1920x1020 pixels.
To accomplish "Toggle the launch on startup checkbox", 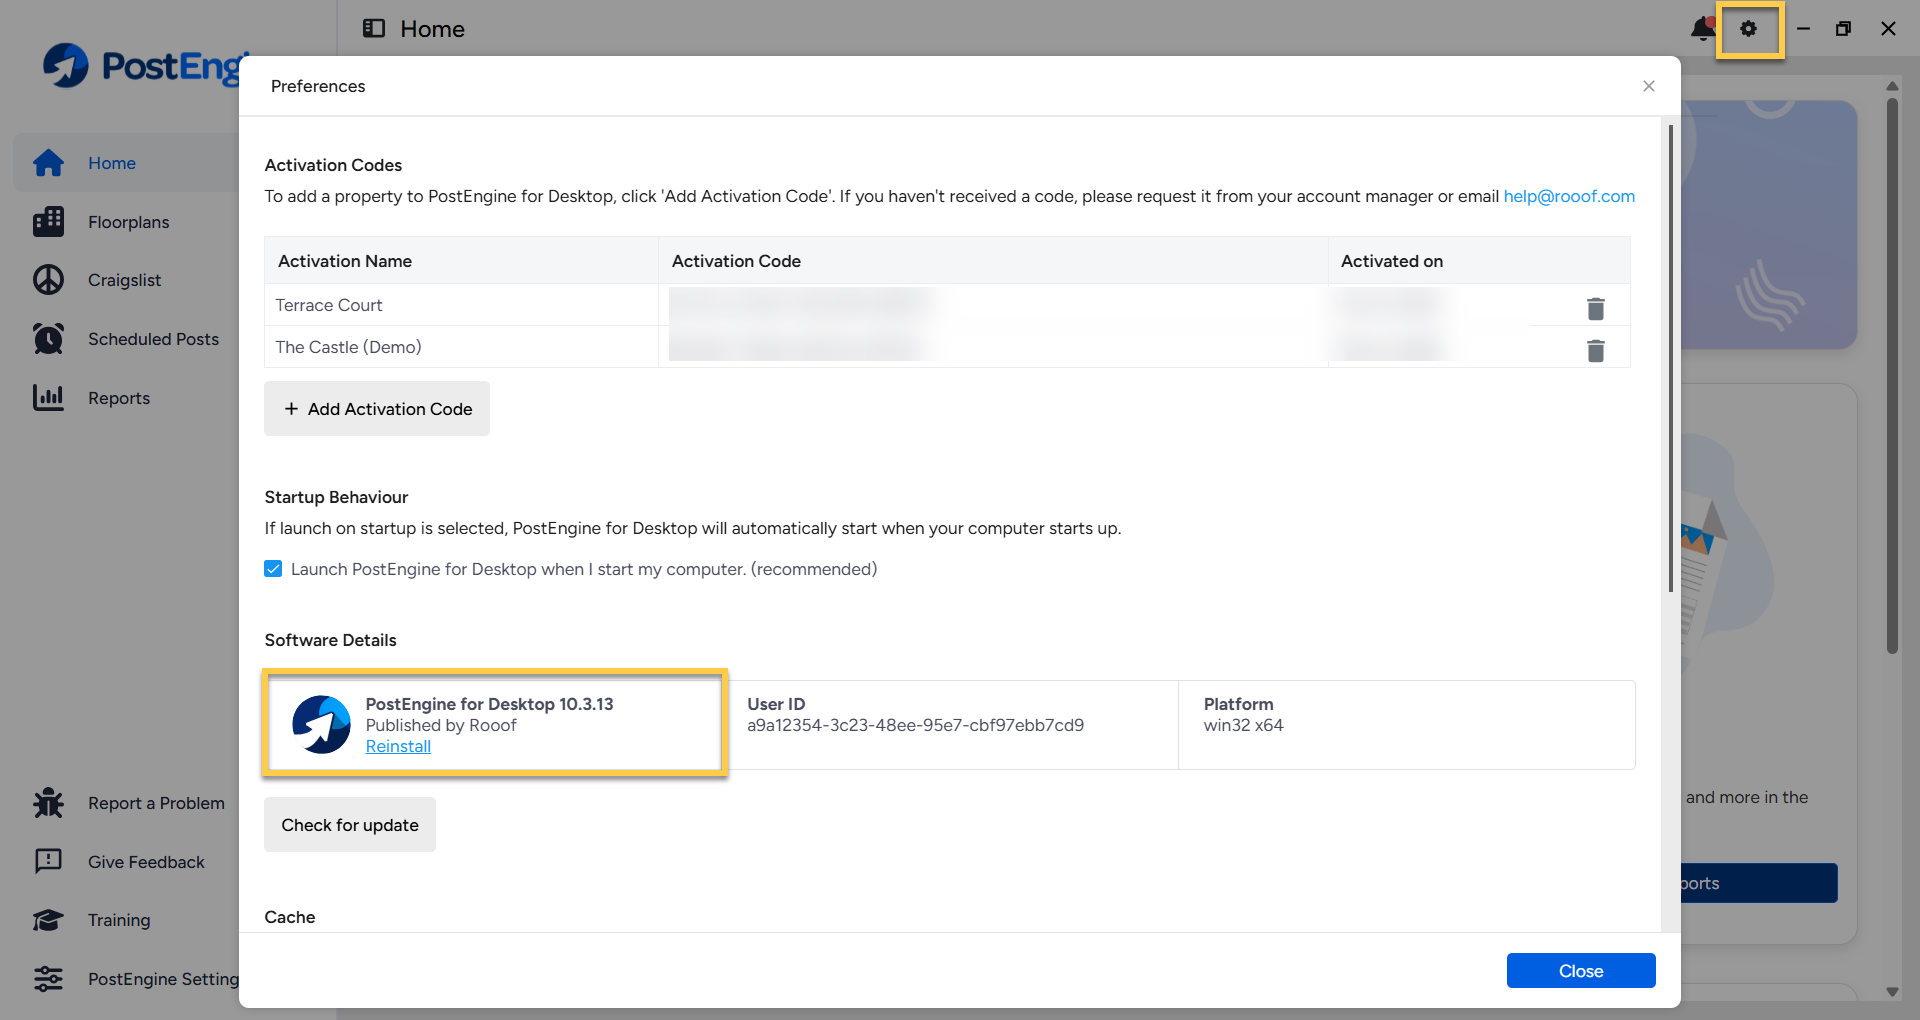I will tap(273, 569).
